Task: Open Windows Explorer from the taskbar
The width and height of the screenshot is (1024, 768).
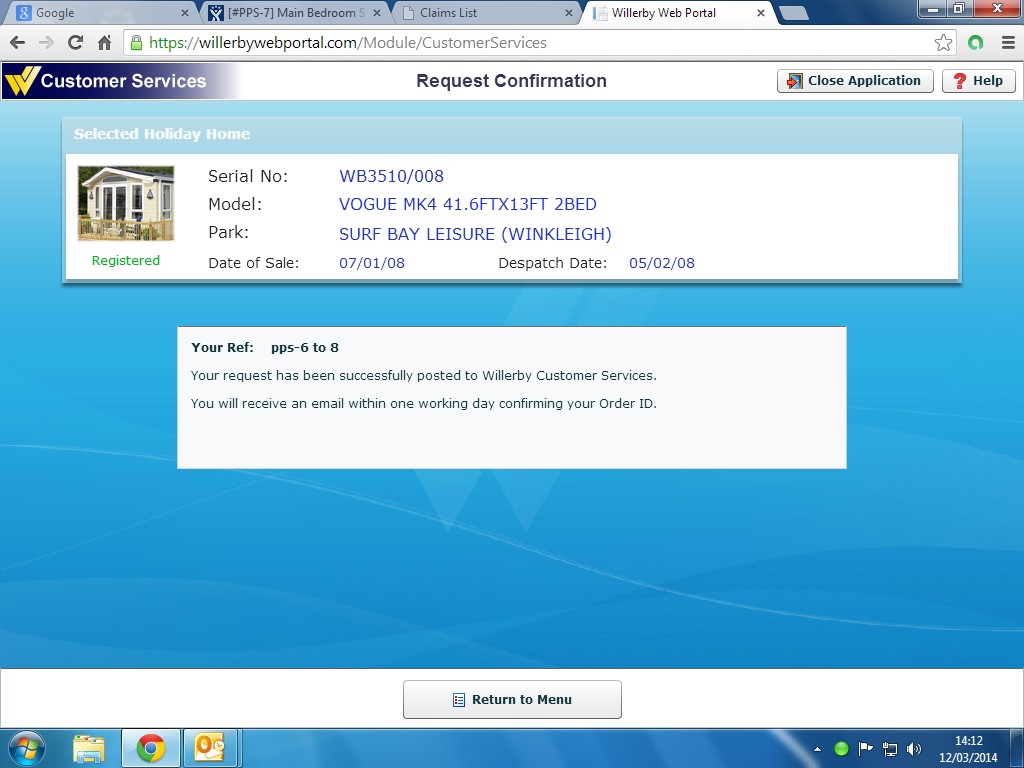Action: click(x=89, y=748)
